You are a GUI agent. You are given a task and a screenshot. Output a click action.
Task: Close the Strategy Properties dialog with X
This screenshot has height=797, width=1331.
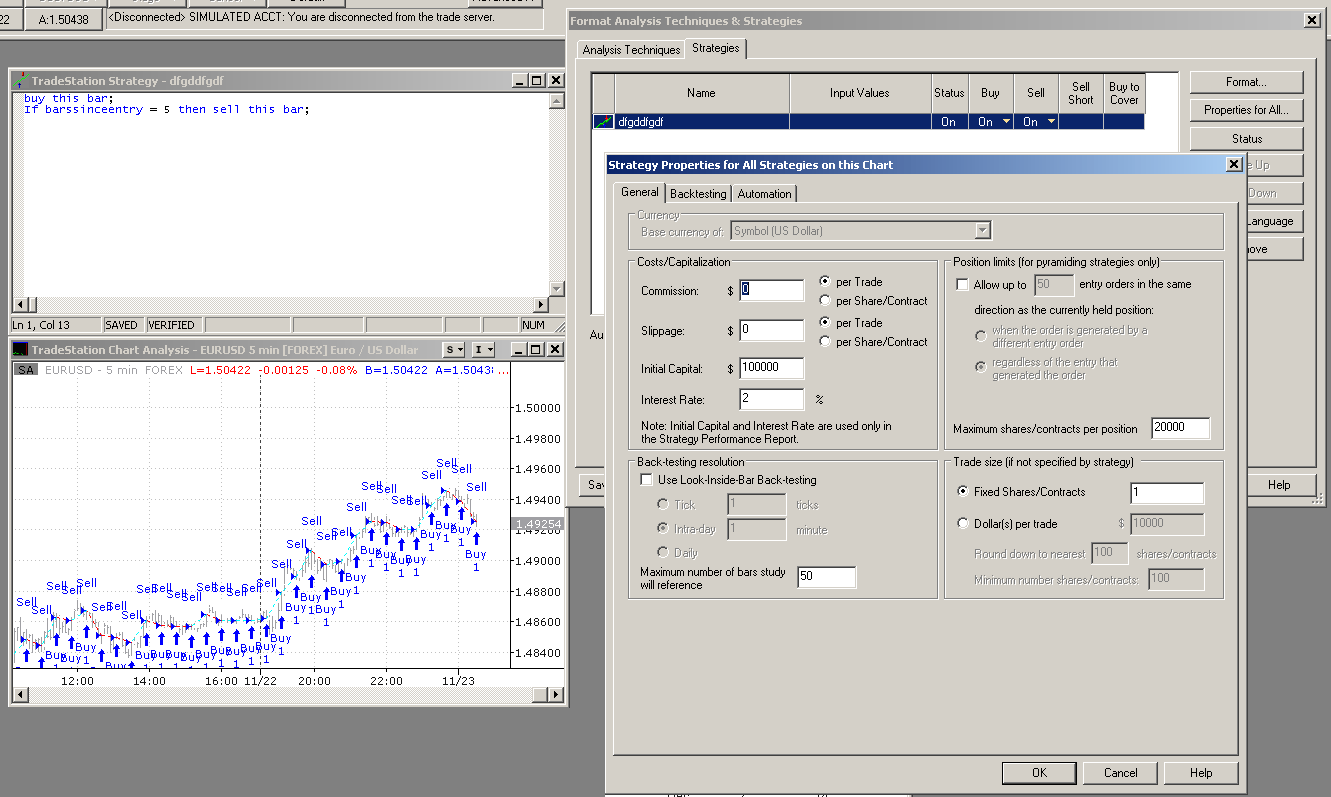click(x=1234, y=164)
